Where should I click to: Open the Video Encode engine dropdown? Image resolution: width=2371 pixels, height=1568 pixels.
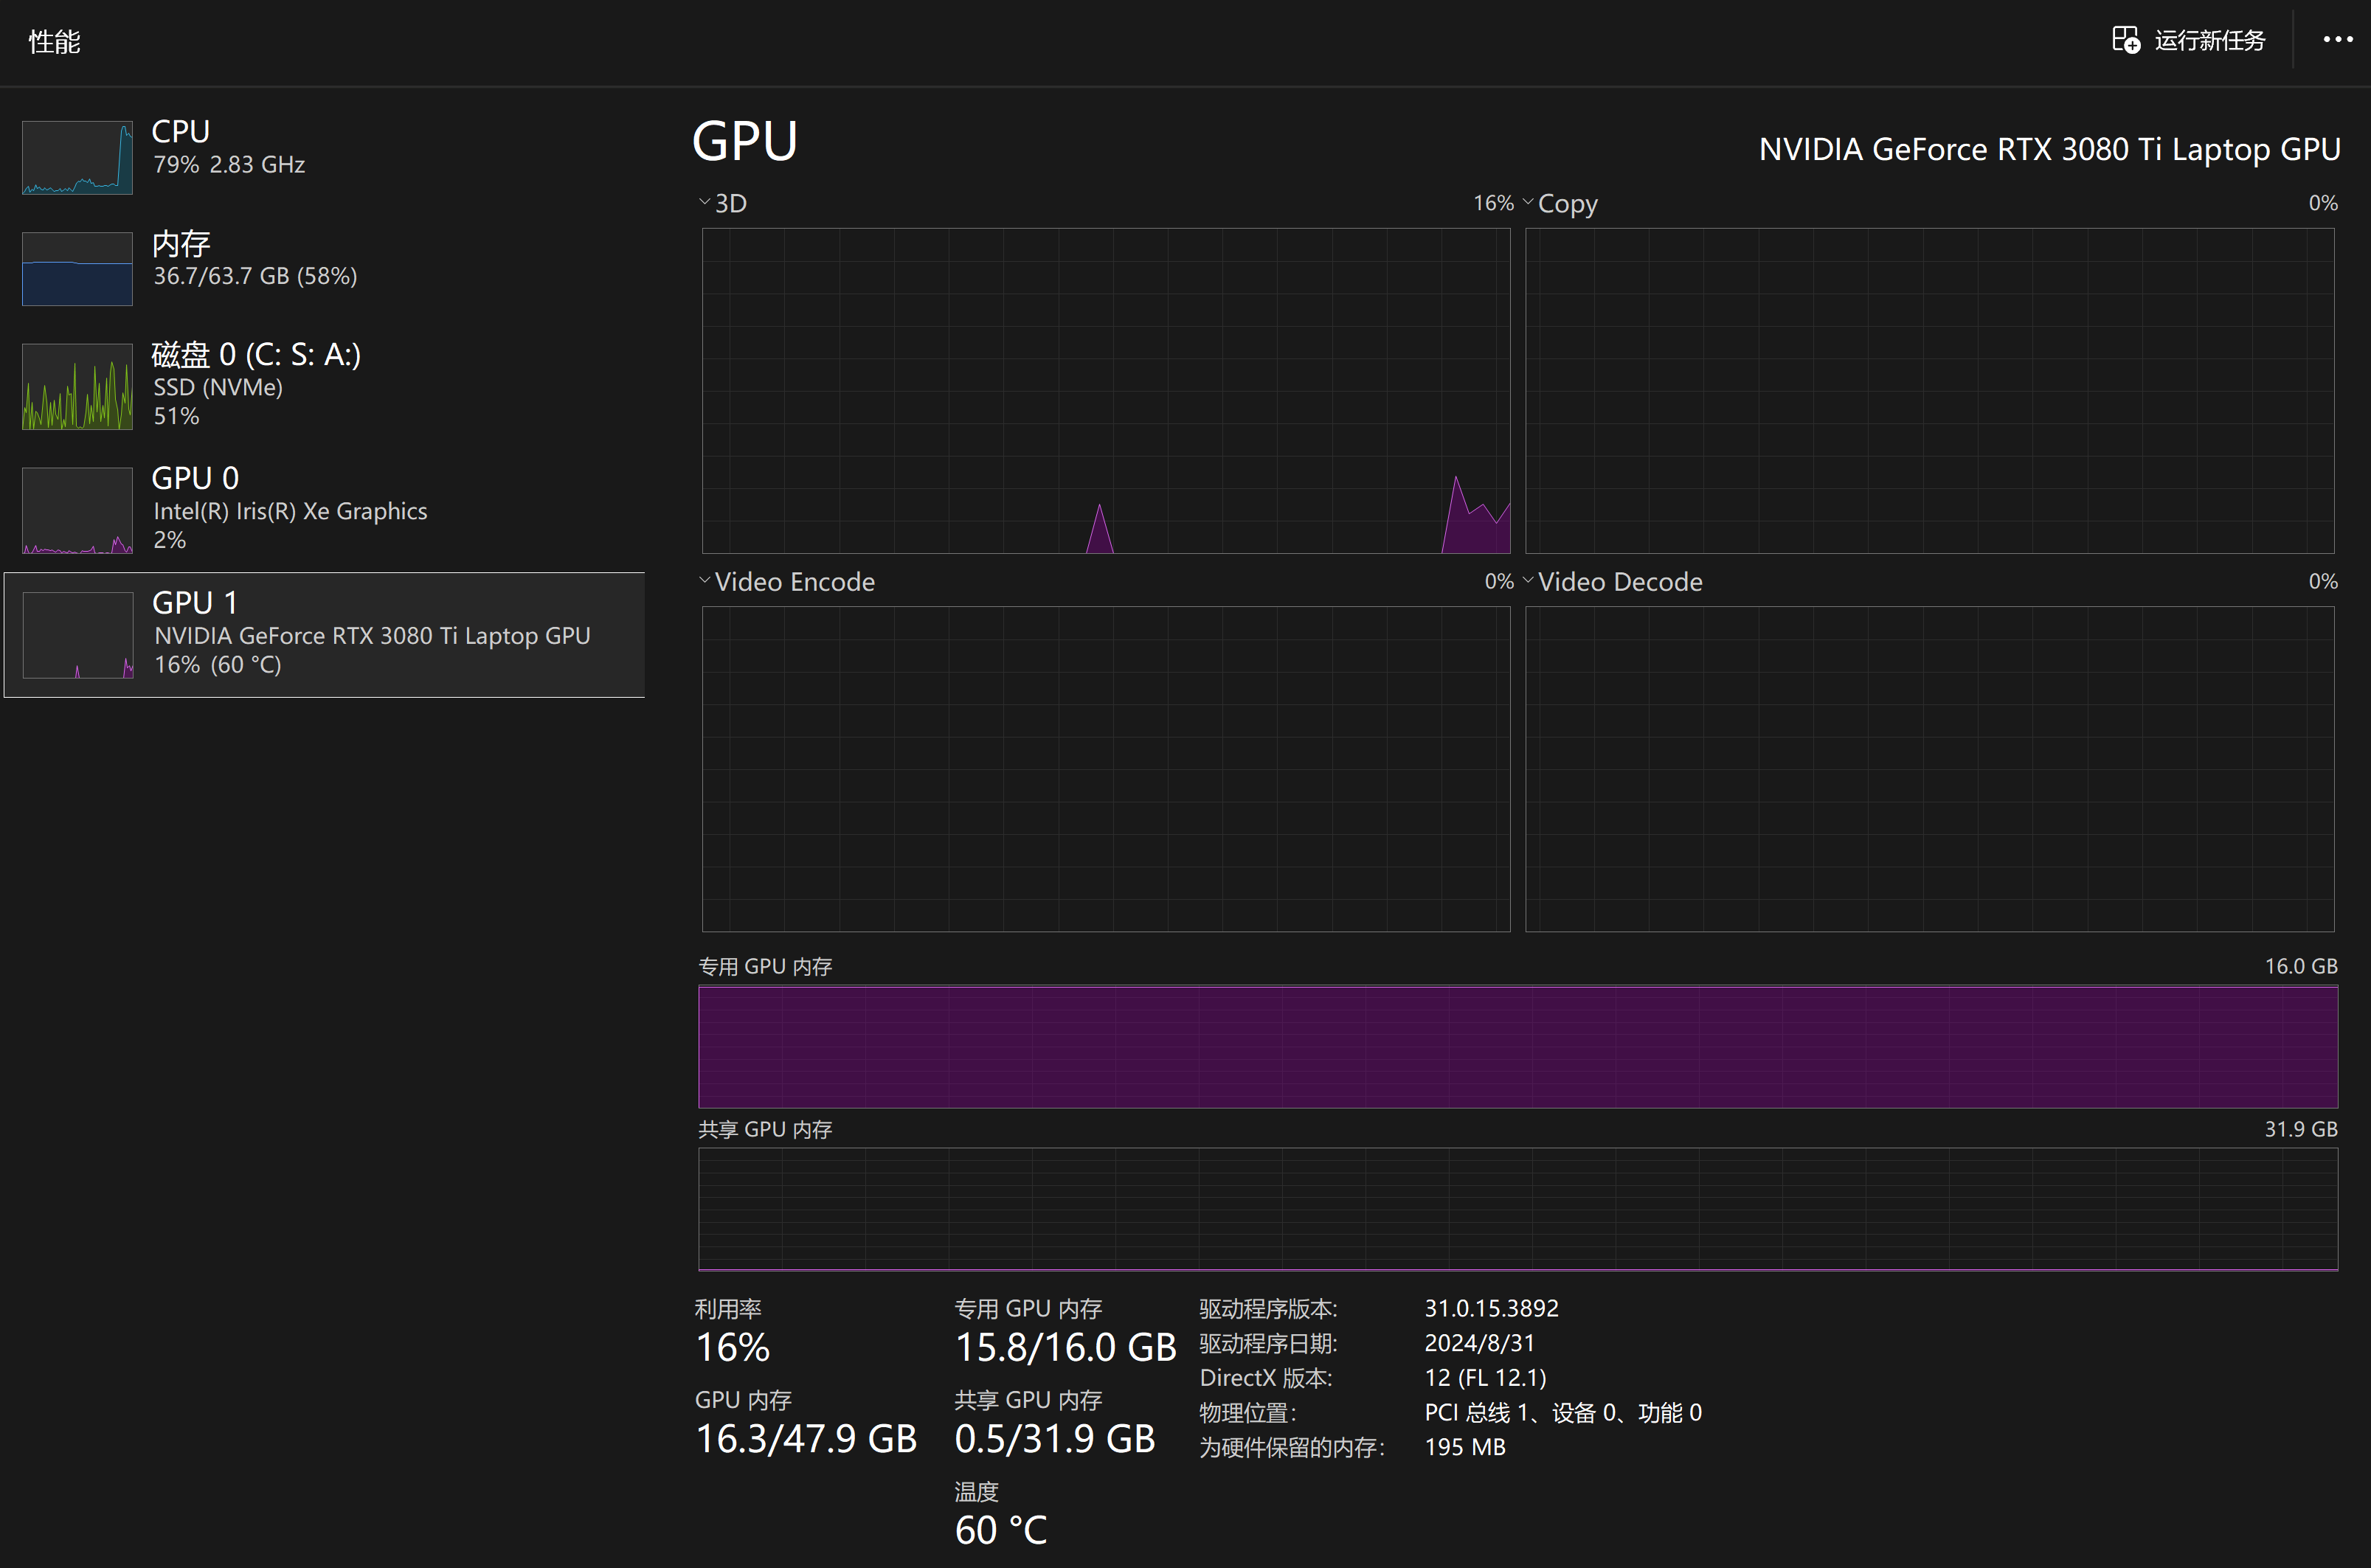click(x=704, y=581)
